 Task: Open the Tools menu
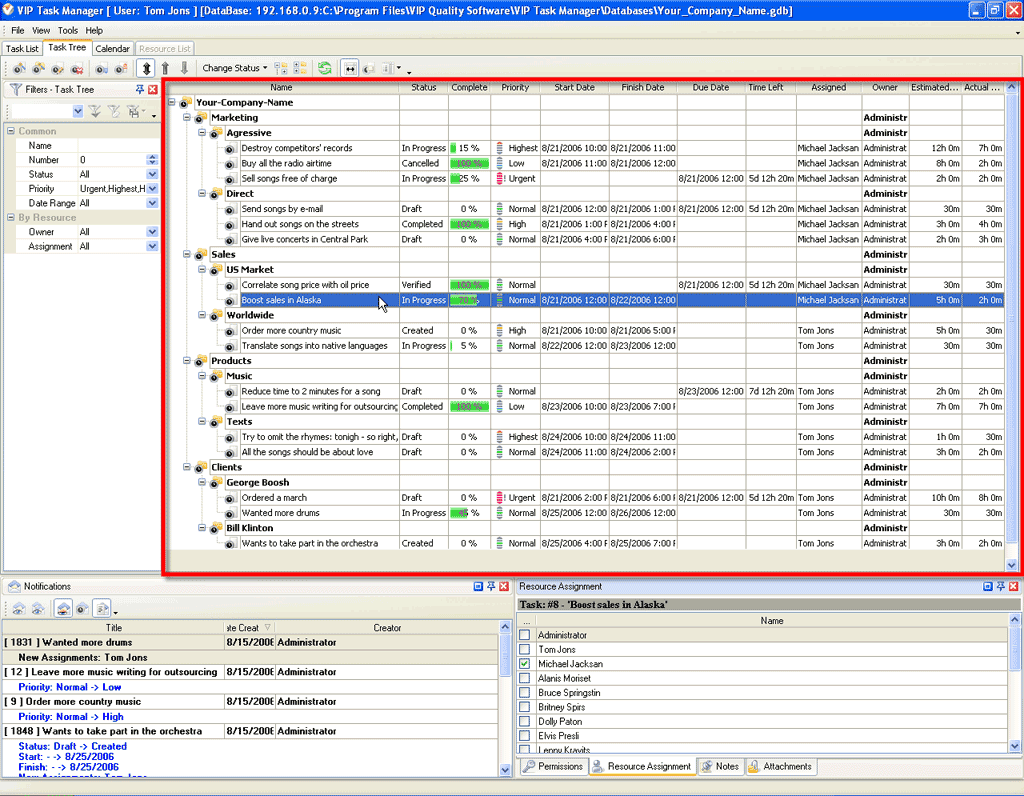coord(67,31)
